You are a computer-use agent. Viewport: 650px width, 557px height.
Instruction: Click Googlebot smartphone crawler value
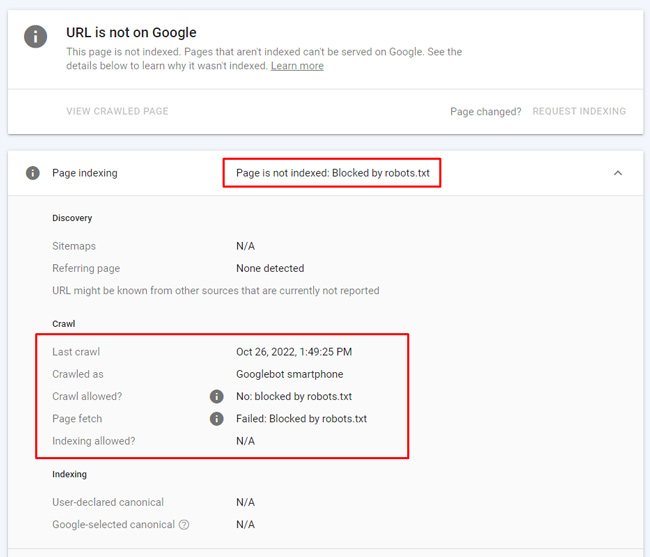click(289, 374)
